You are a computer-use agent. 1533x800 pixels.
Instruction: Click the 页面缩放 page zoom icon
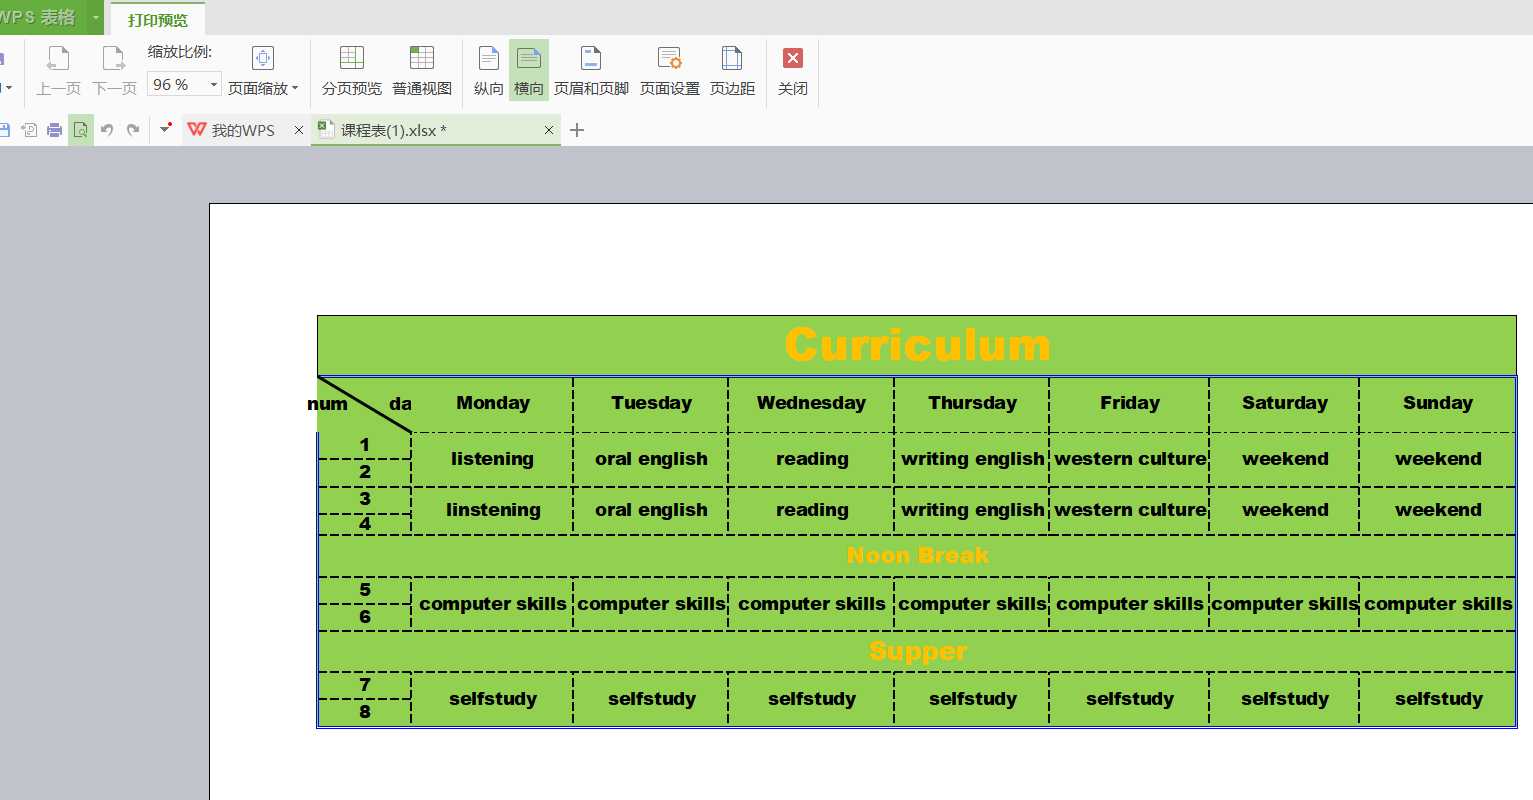(263, 58)
